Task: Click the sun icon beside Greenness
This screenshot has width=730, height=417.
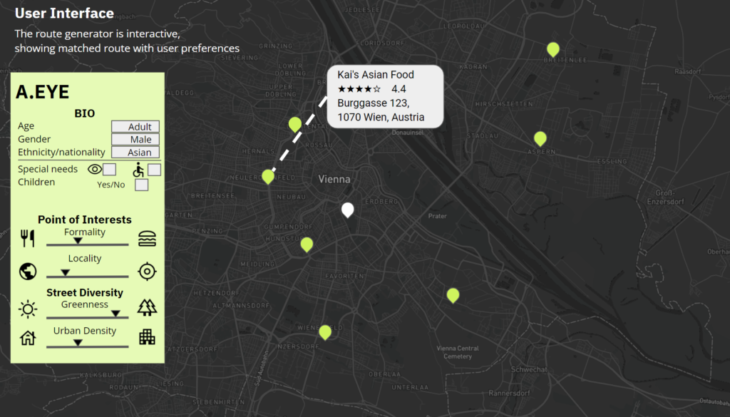Action: tap(27, 307)
